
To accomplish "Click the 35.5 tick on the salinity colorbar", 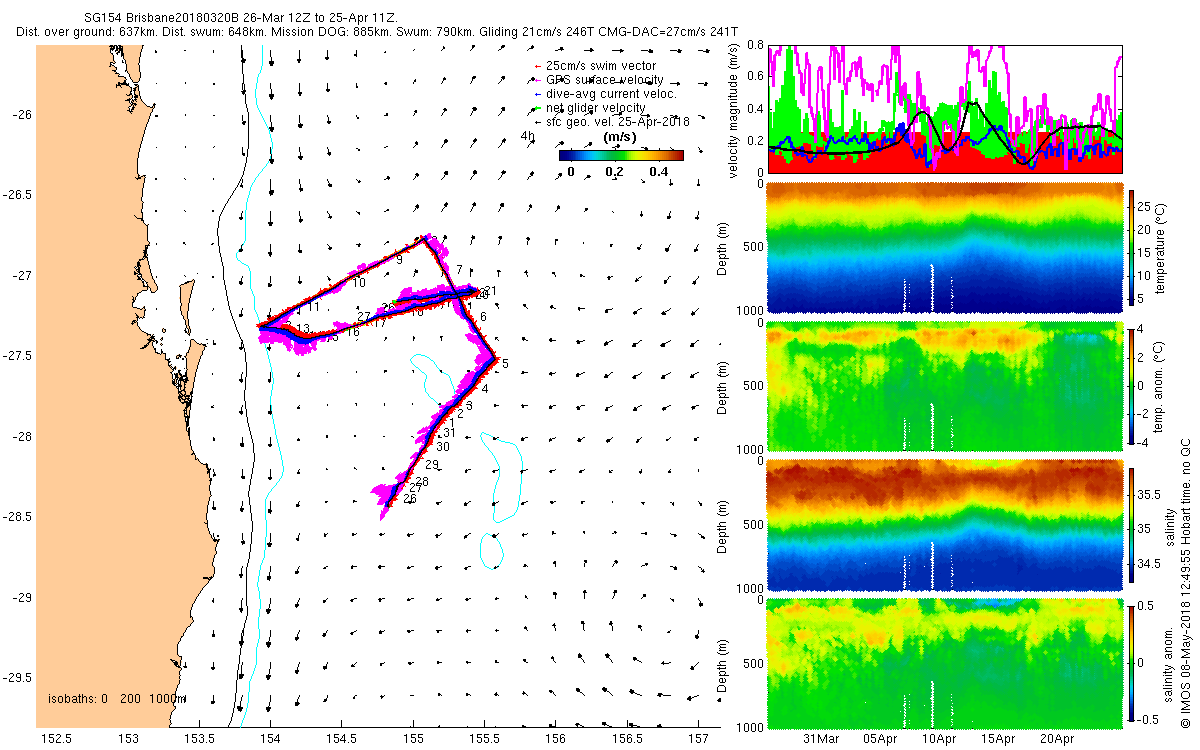I will point(1151,495).
